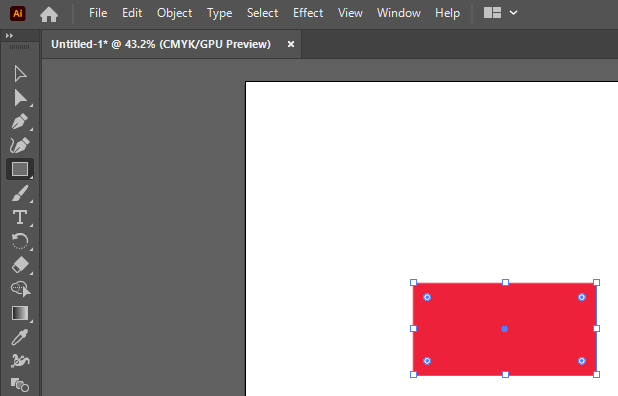Pick the Eyedropper tool
Screen dimensions: 618x396
[20, 337]
